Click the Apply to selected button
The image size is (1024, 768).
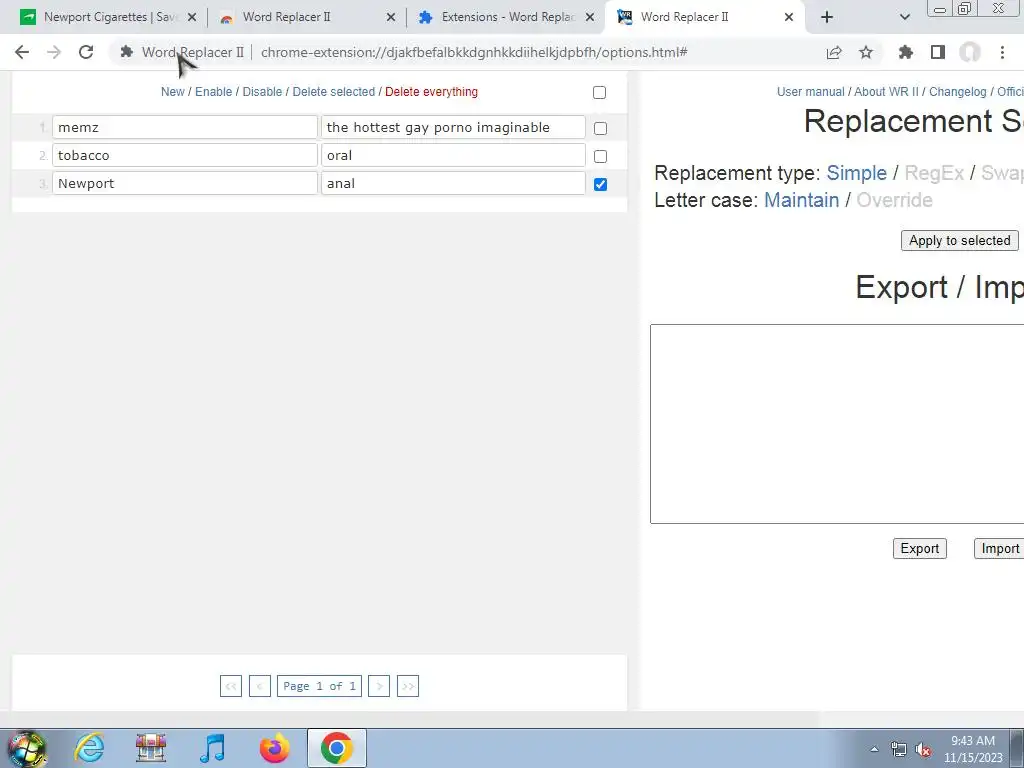tap(959, 240)
